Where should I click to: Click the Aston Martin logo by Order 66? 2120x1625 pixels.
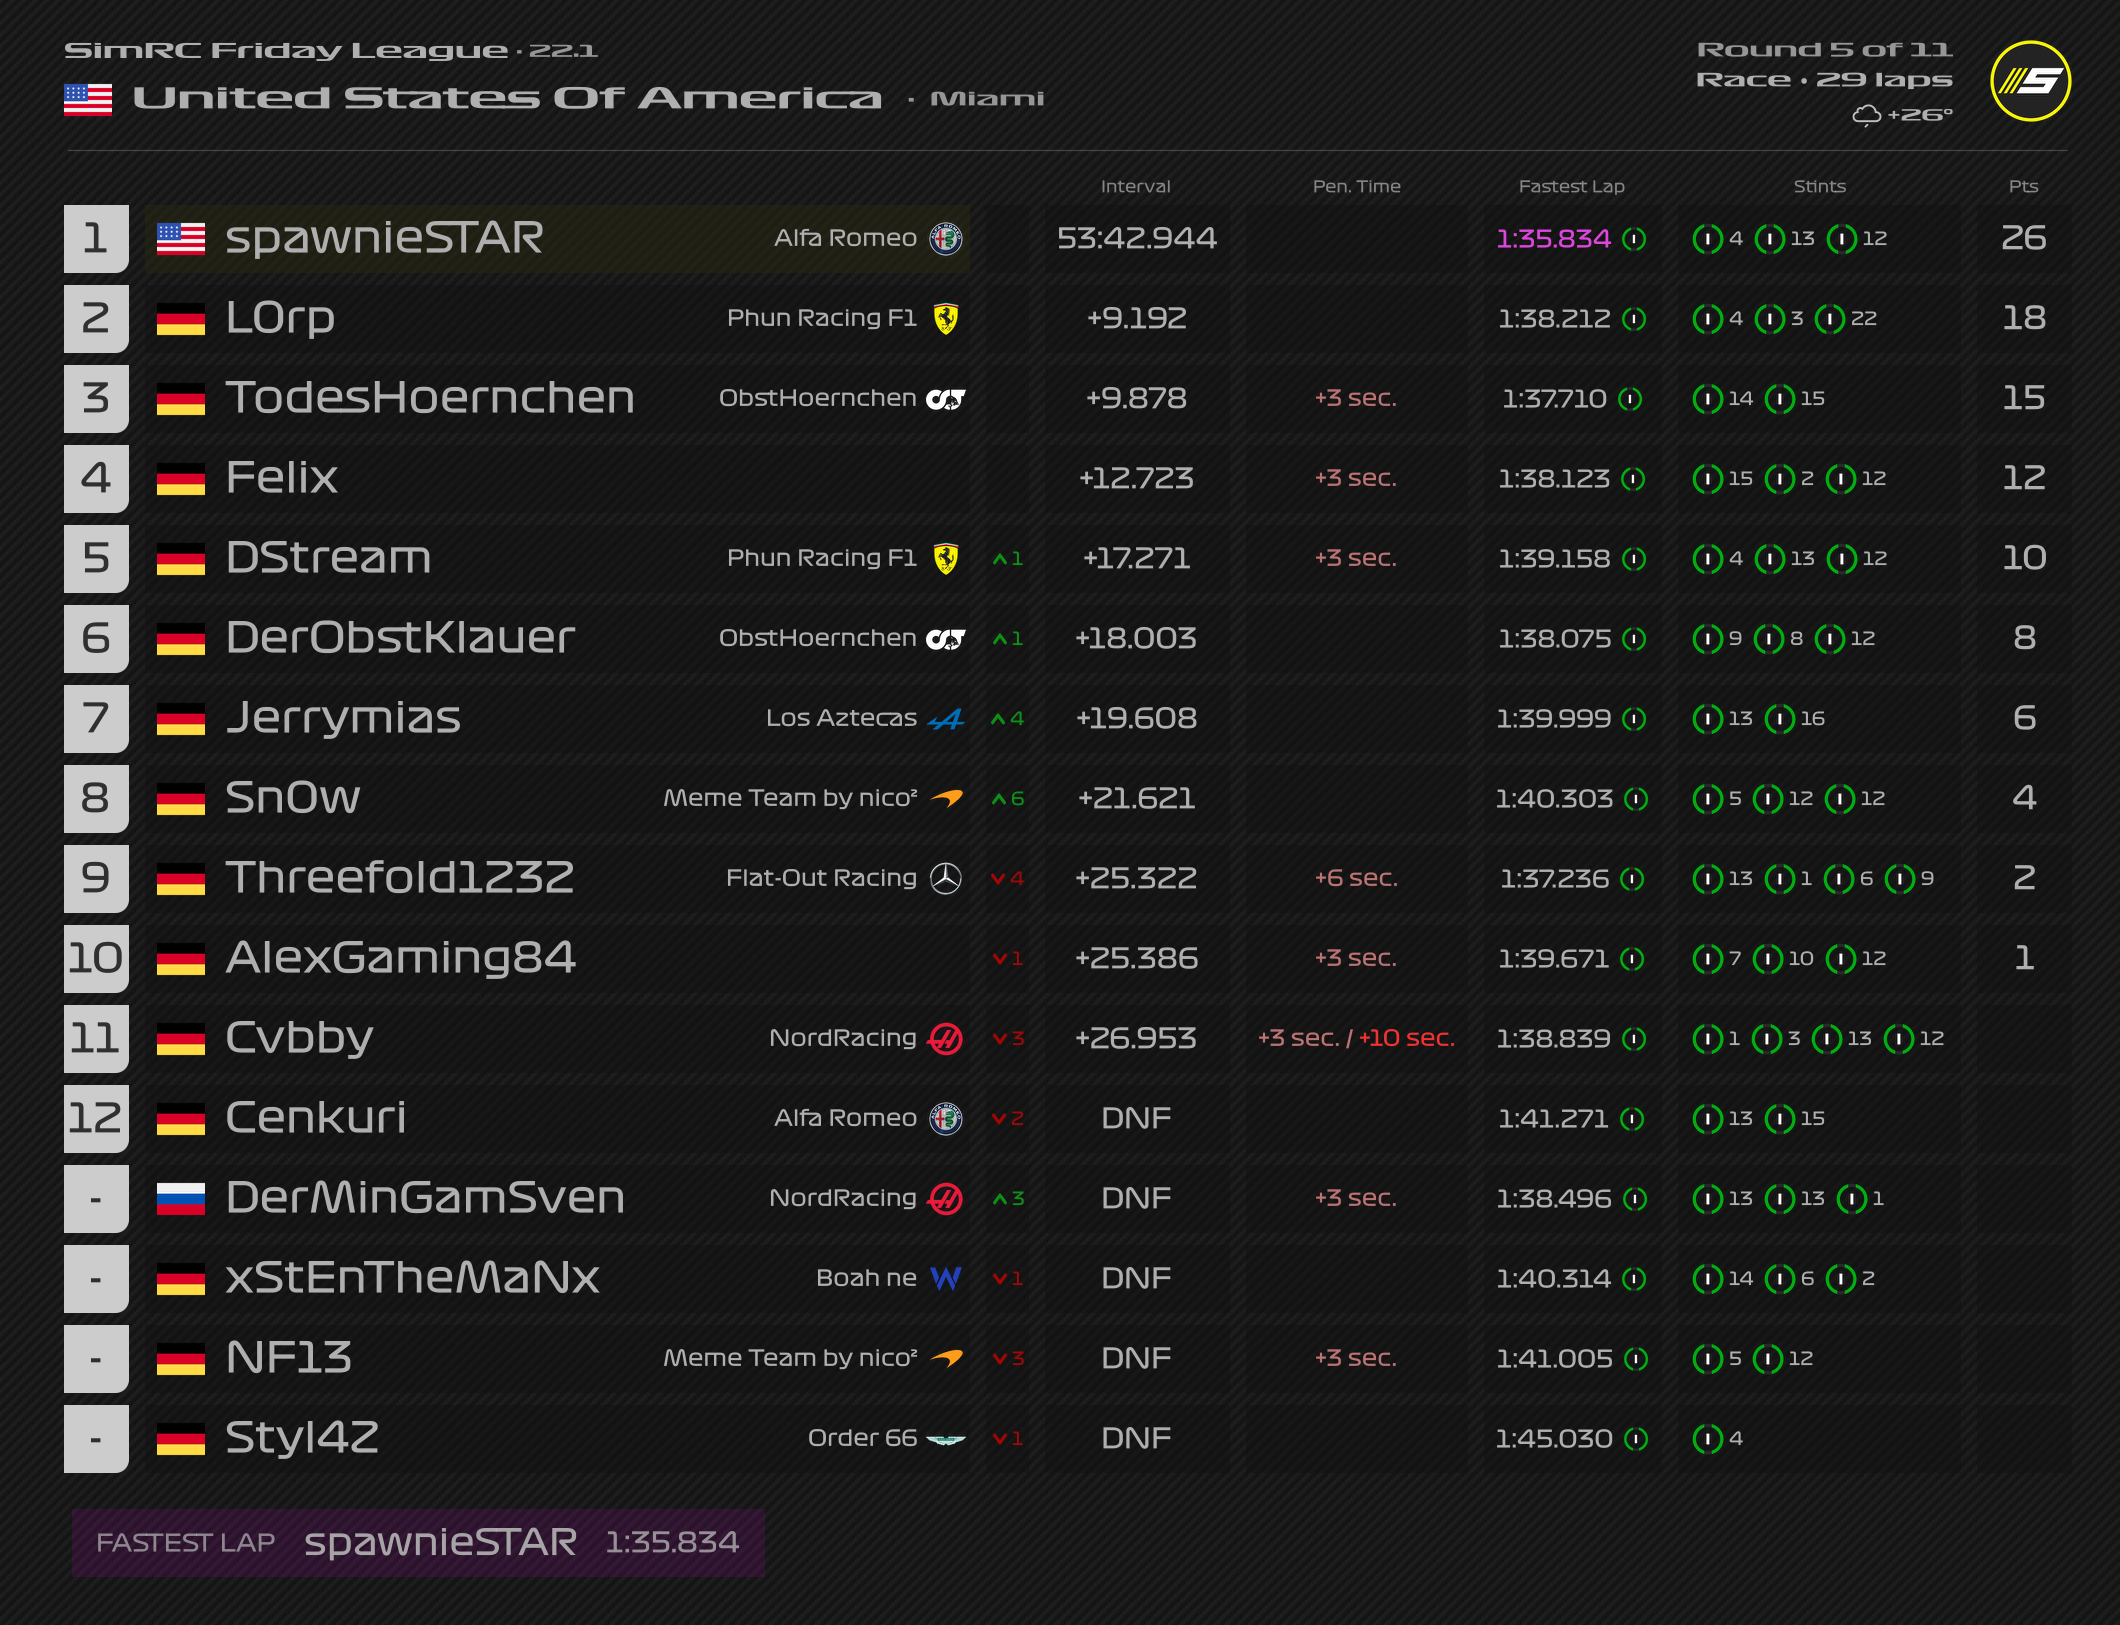945,1439
